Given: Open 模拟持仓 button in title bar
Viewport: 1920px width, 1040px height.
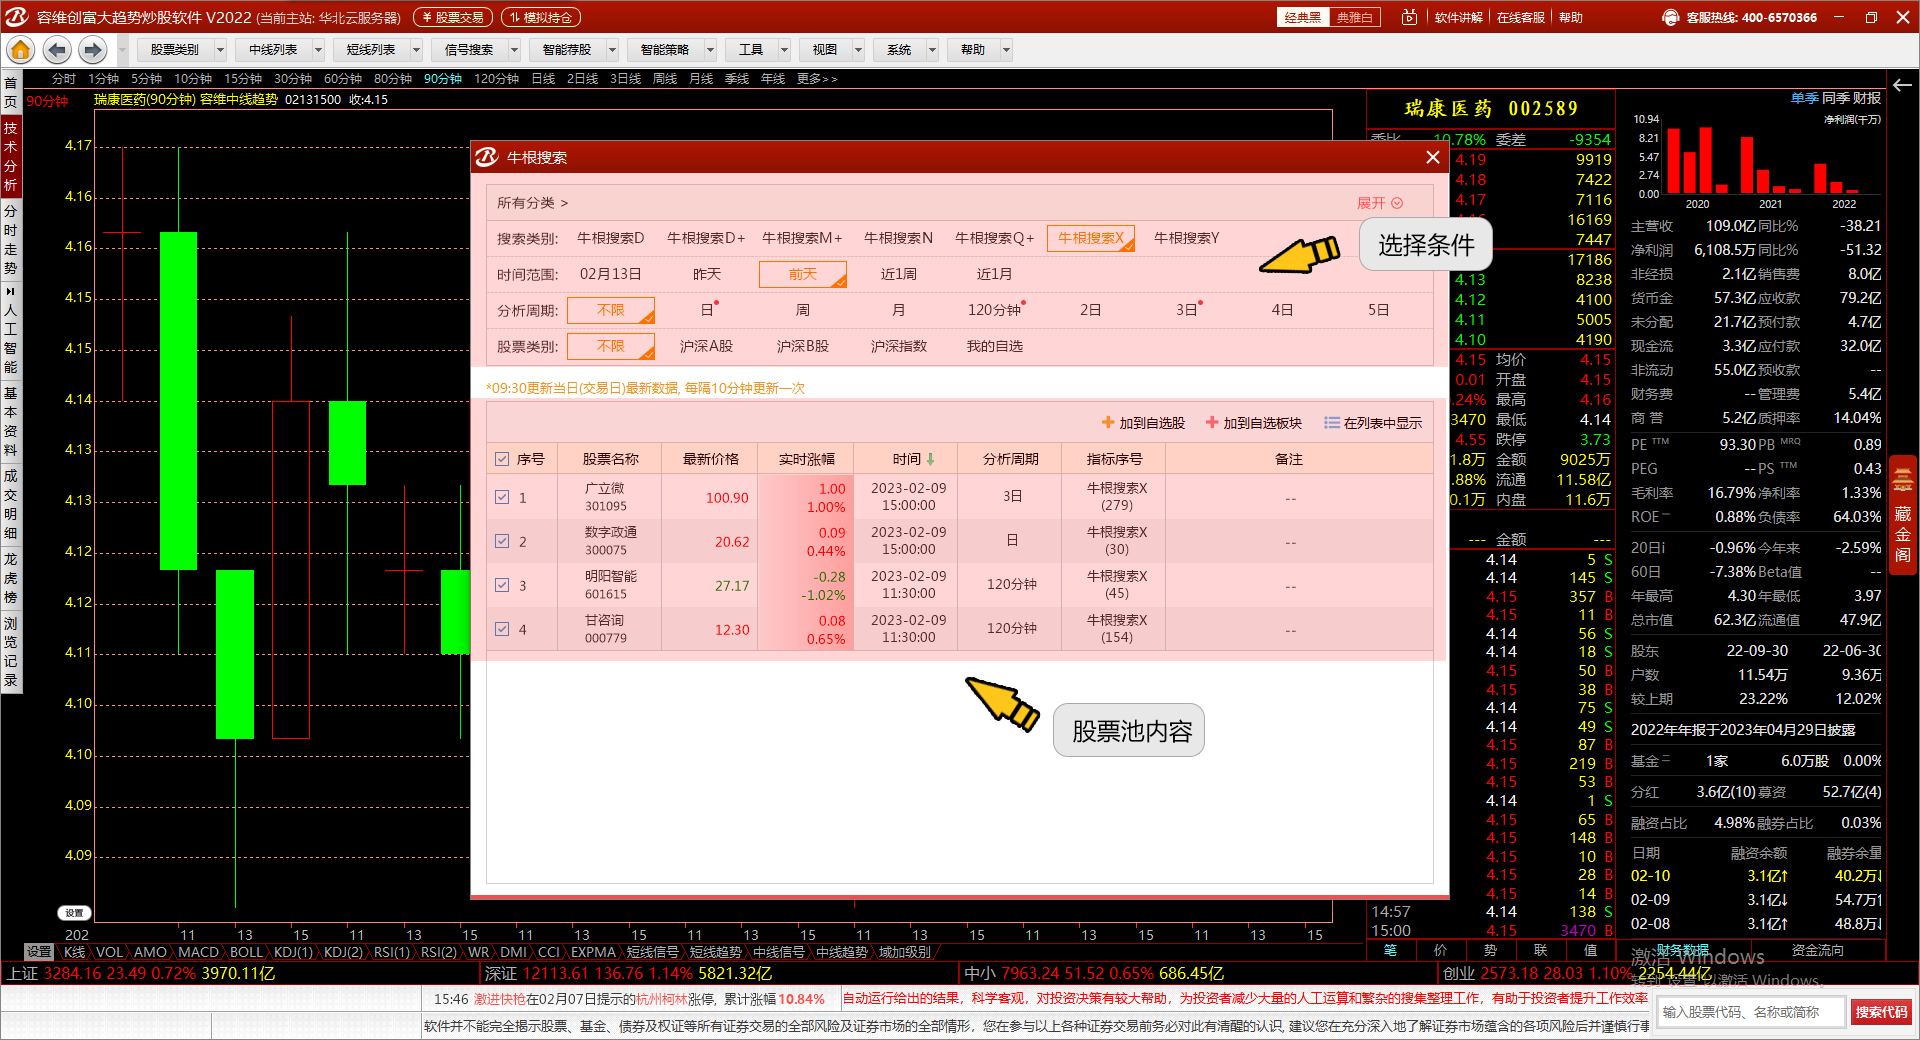Looking at the screenshot, I should 541,17.
